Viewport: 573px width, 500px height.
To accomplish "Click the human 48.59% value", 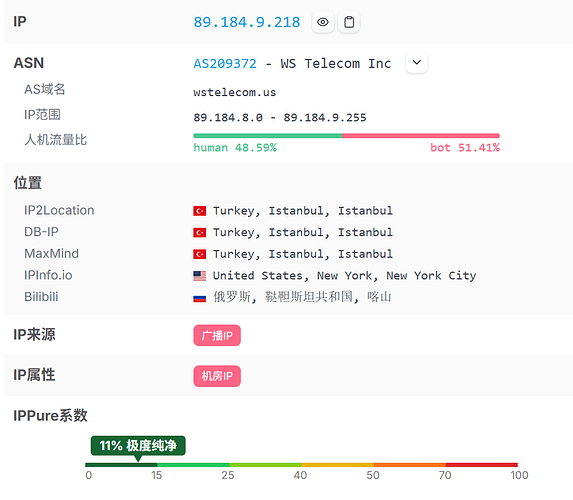I will (235, 148).
